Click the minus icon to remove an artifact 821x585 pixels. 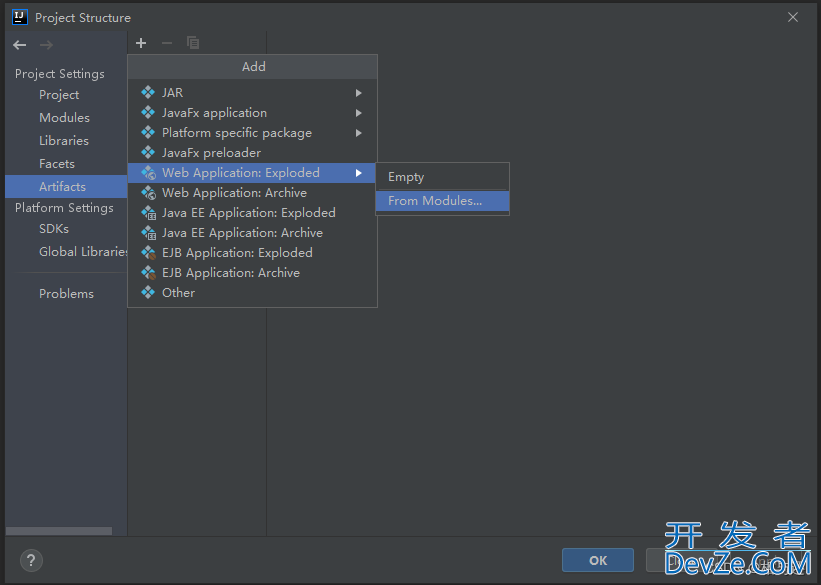[x=167, y=43]
